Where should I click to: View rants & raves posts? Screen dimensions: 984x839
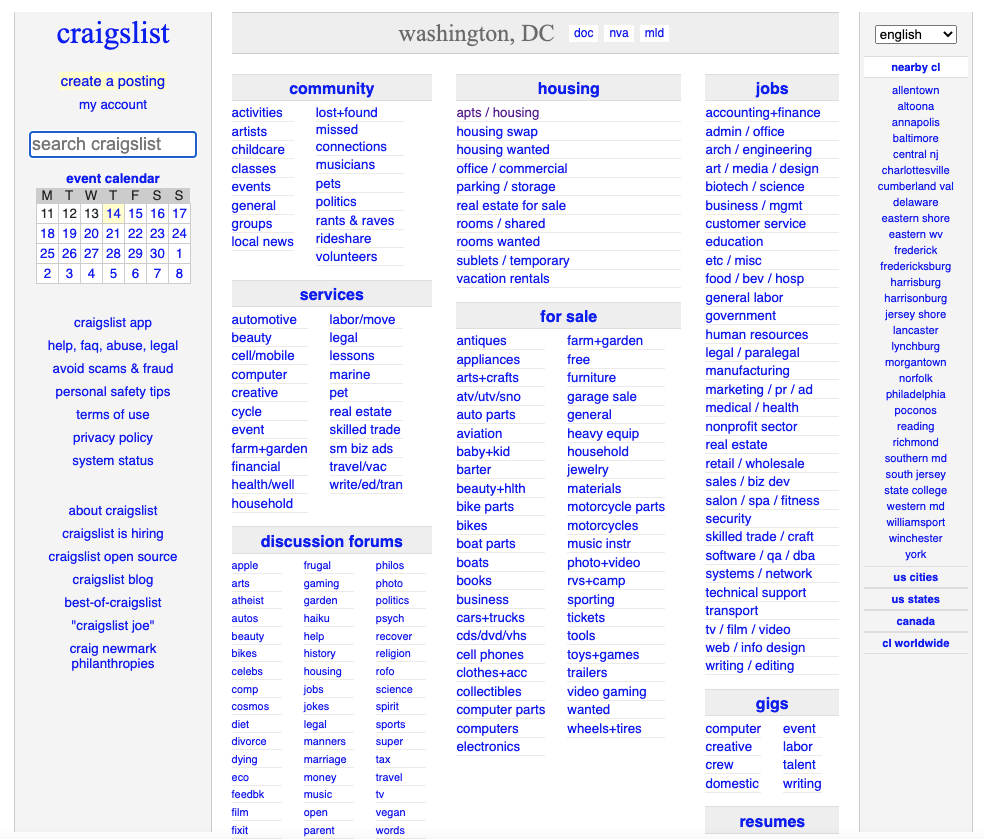click(x=355, y=221)
